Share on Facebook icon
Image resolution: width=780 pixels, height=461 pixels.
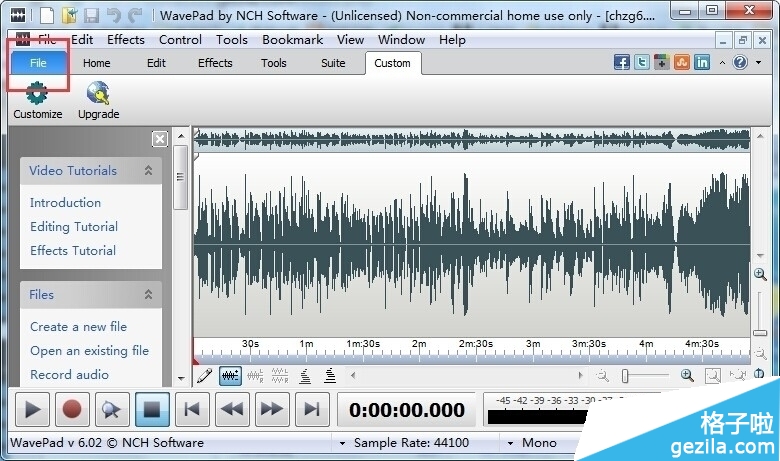pyautogui.click(x=621, y=63)
